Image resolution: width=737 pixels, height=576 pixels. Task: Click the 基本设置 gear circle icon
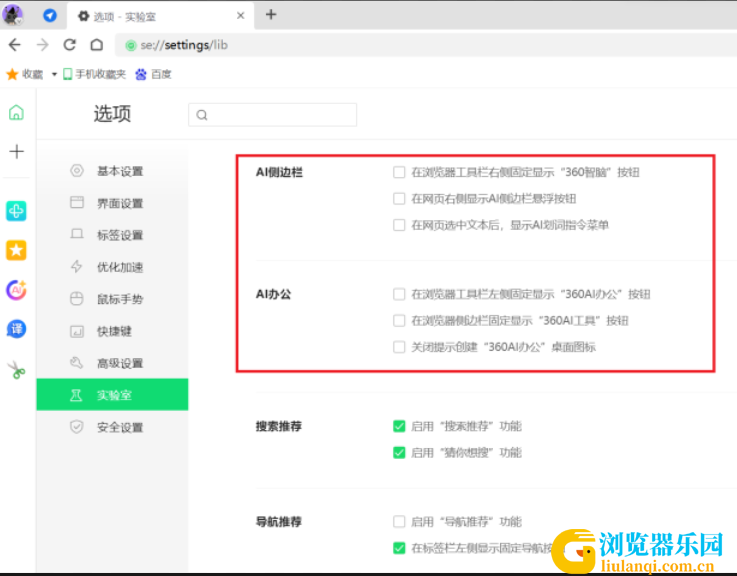77,170
